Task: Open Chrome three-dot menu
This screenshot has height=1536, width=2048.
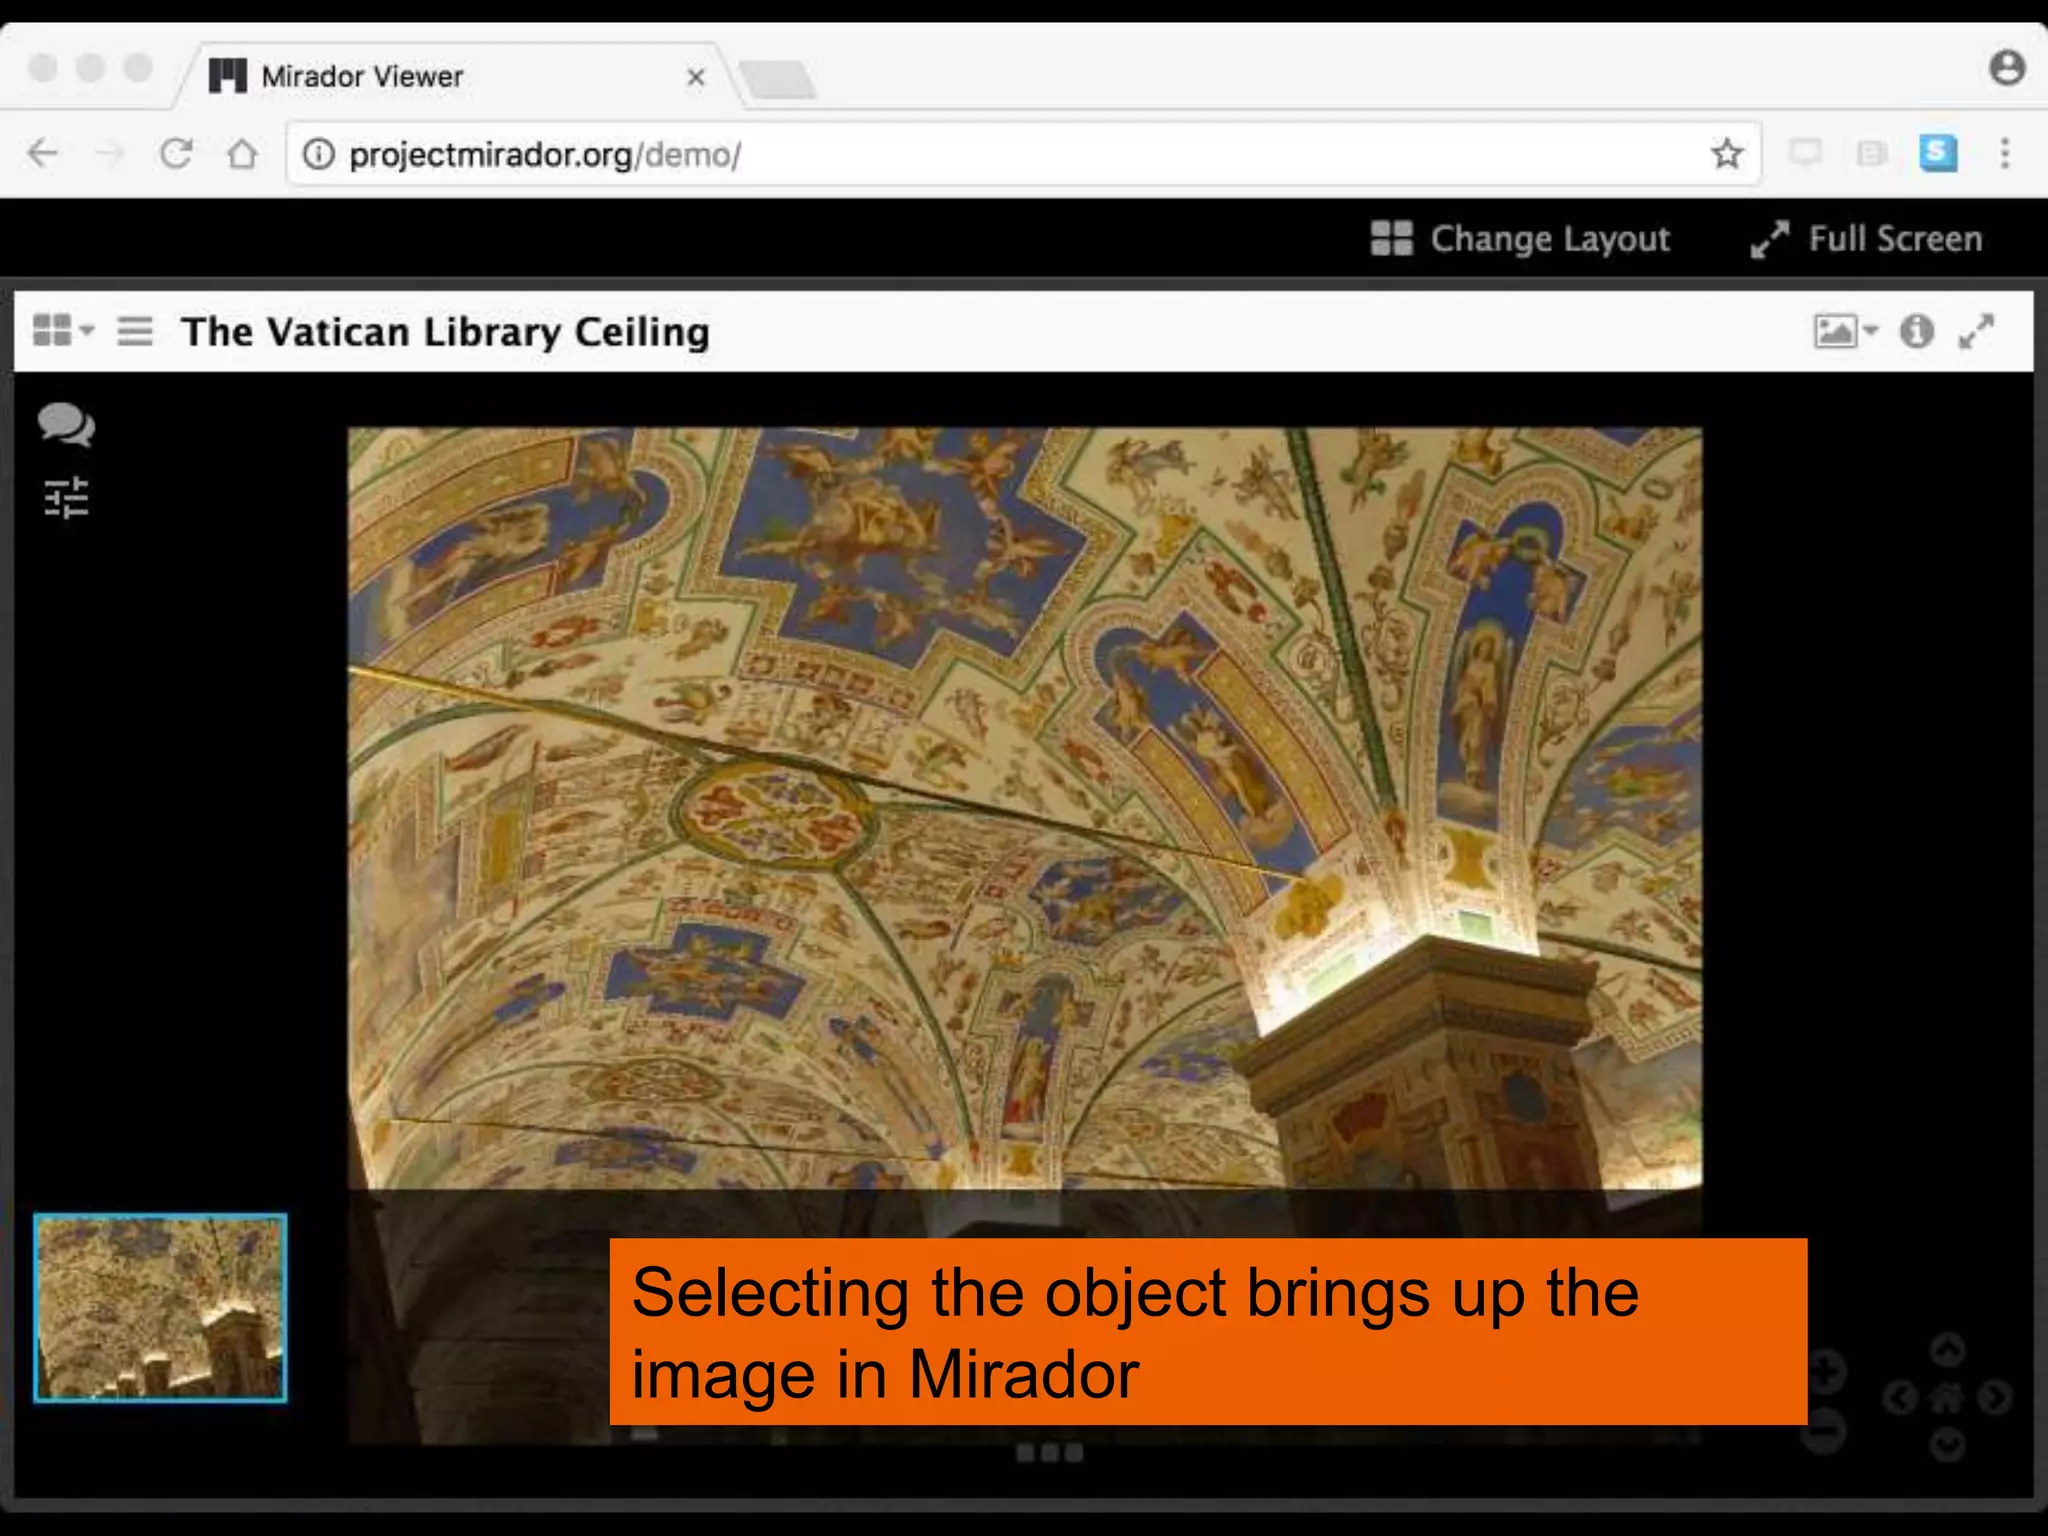Action: pos(2005,153)
